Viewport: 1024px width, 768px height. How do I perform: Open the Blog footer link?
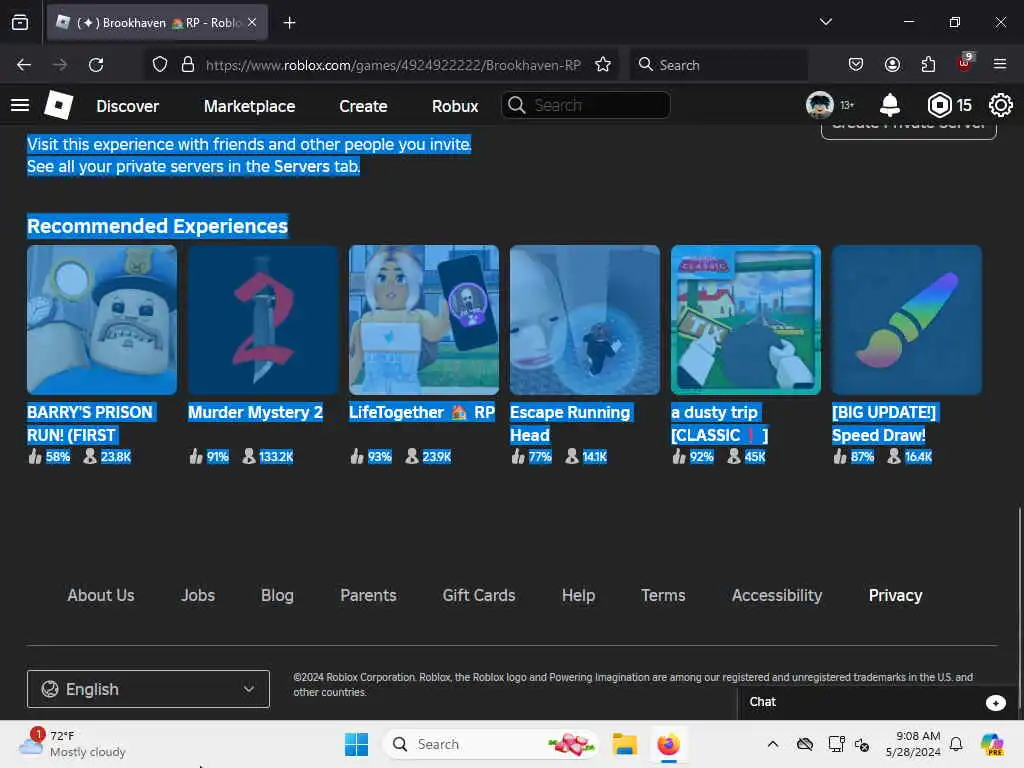pos(277,596)
